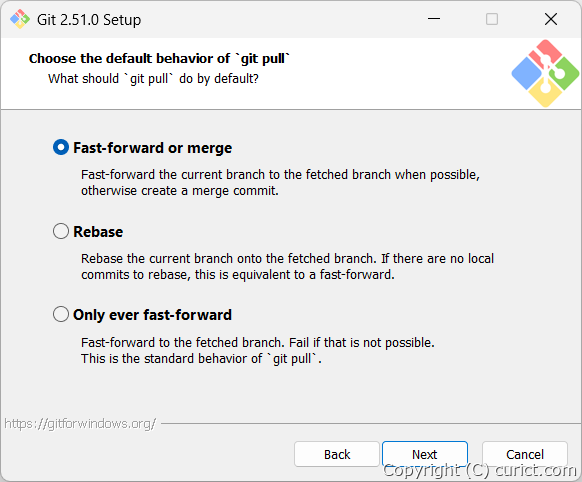Viewport: 582px width, 482px height.
Task: Click the Git logo in title bar
Action: click(x=20, y=19)
